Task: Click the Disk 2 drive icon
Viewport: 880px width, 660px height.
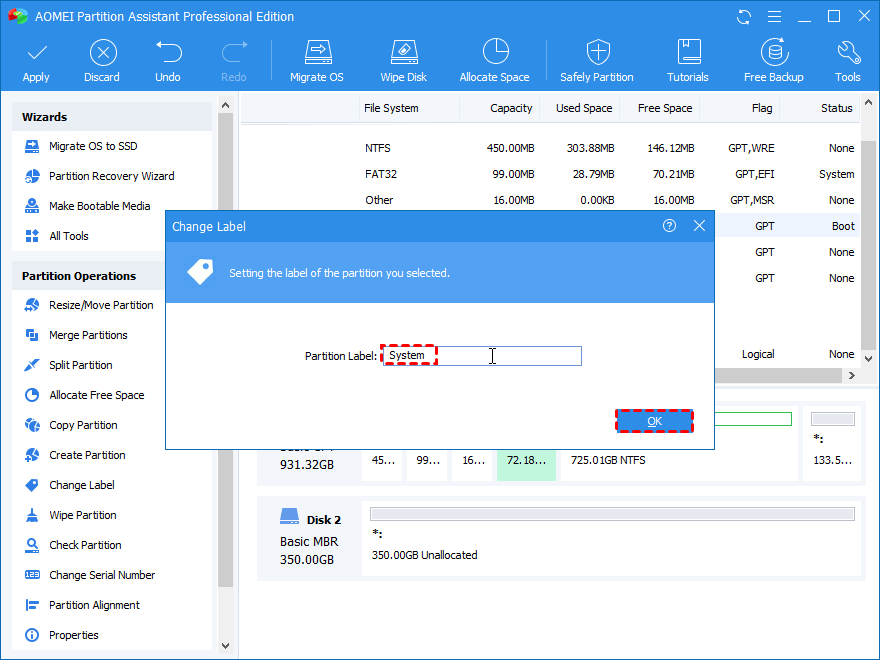Action: pos(290,516)
